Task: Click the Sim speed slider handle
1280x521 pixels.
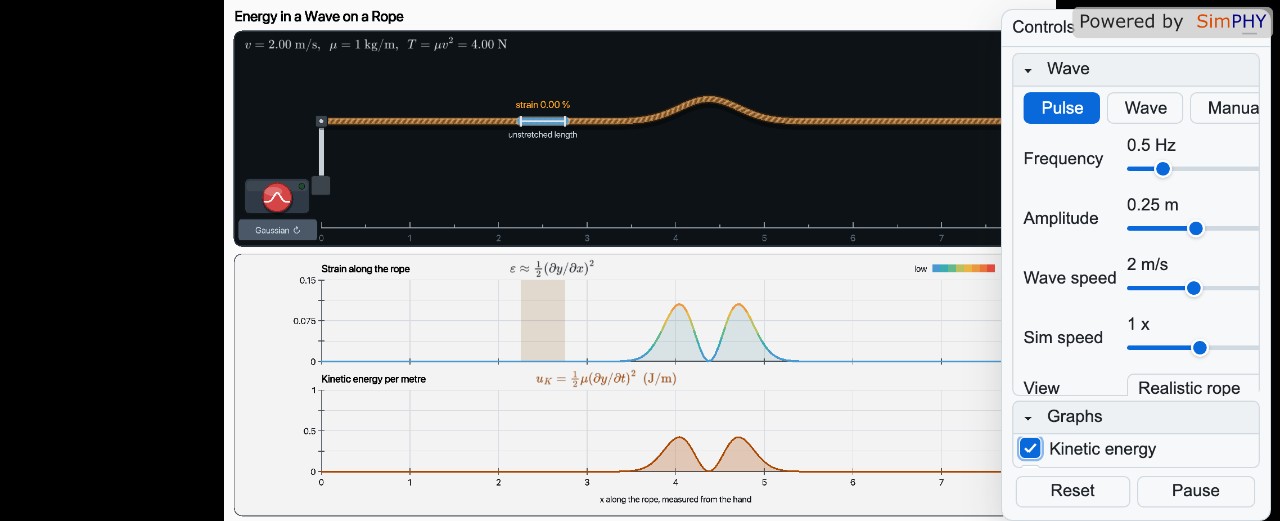Action: (1199, 348)
